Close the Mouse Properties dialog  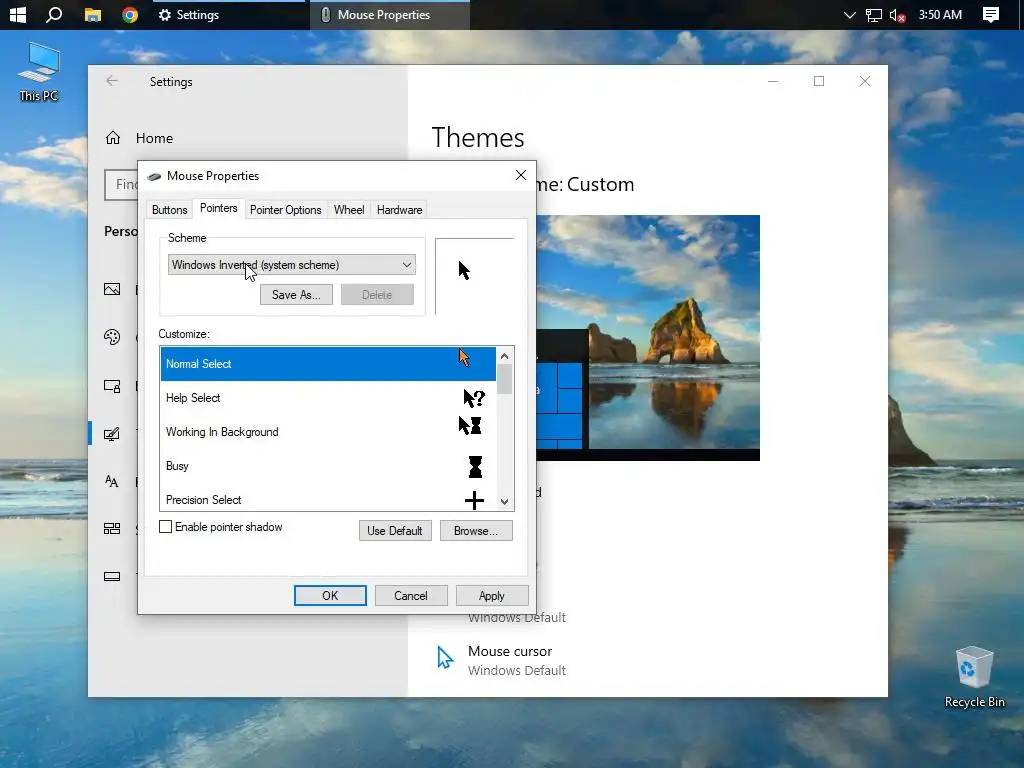click(x=520, y=175)
